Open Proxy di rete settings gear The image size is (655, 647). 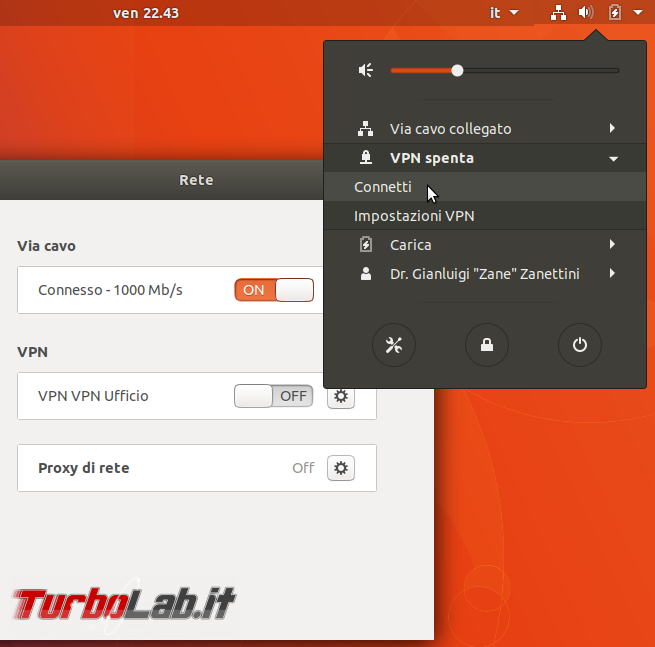(x=341, y=468)
